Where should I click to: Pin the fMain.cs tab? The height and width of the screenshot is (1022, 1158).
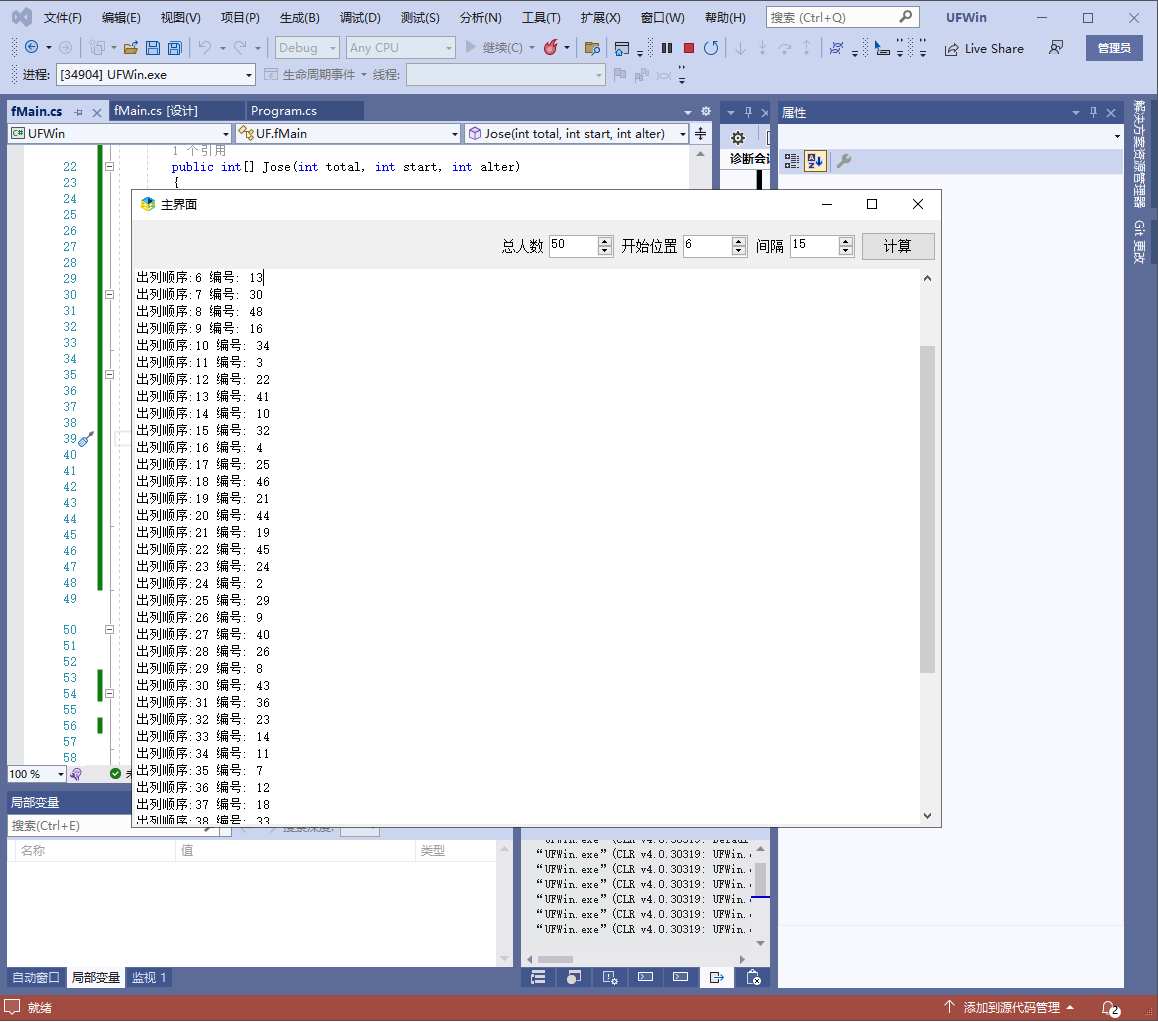tap(78, 112)
